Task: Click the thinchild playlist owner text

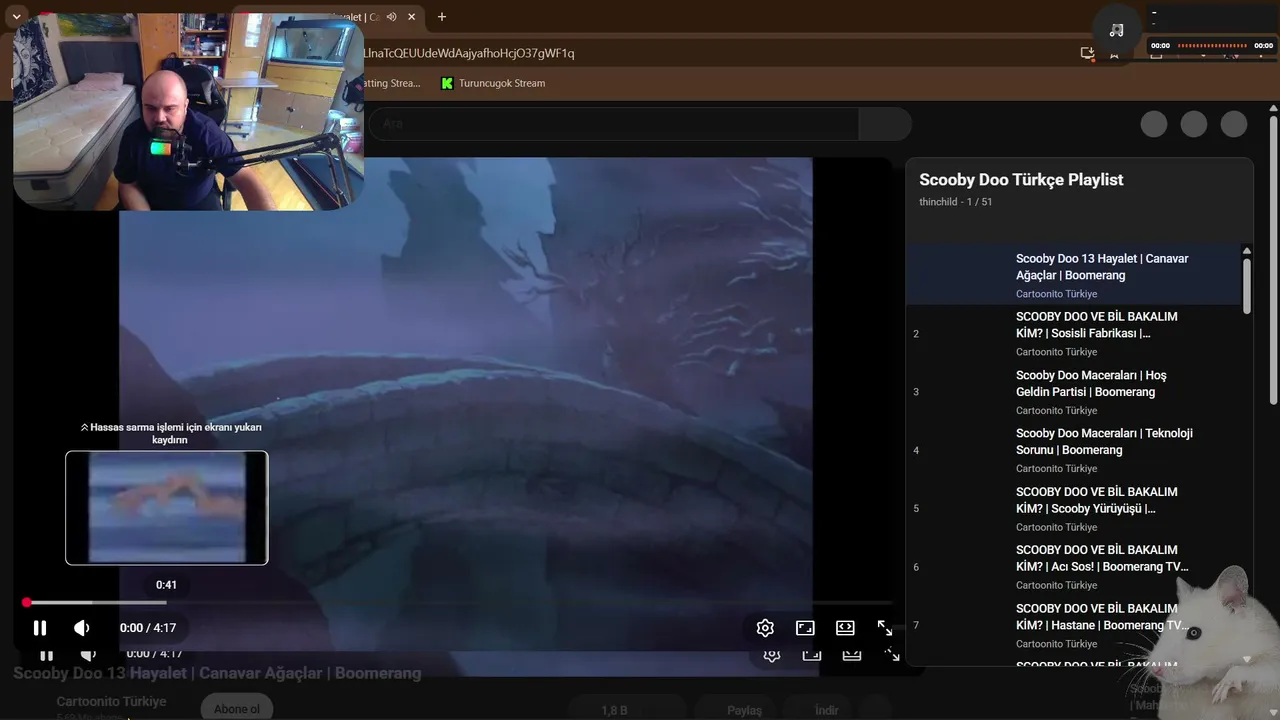Action: pos(941,202)
